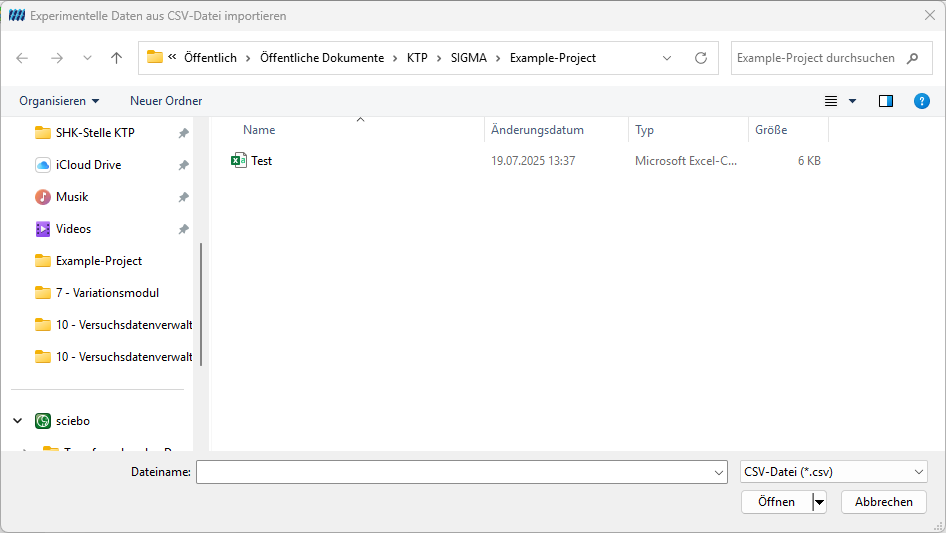Open the CSV-Datei file type dropdown
Screen dimensions: 946x533
pos(833,472)
